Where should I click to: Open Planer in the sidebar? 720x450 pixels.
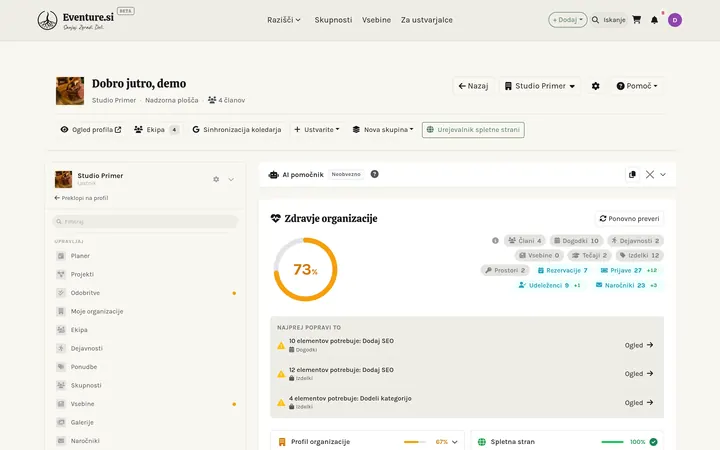(145, 256)
